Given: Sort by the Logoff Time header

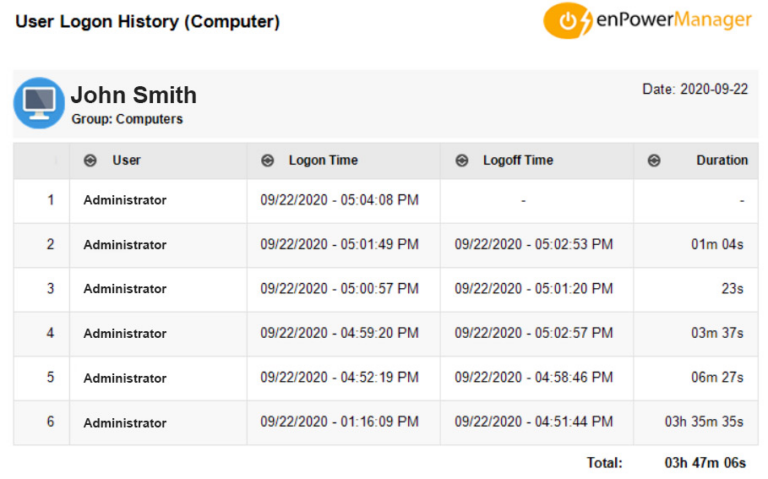Looking at the screenshot, I should tap(518, 160).
